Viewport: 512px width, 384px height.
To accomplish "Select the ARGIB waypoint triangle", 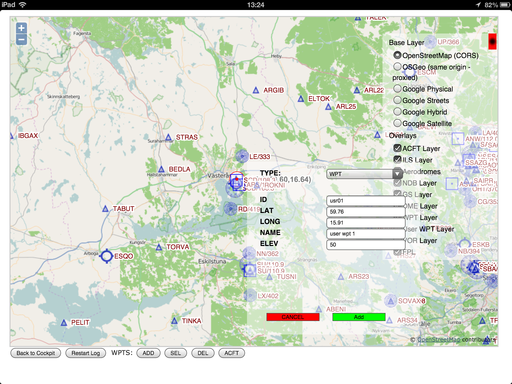I will [256, 90].
